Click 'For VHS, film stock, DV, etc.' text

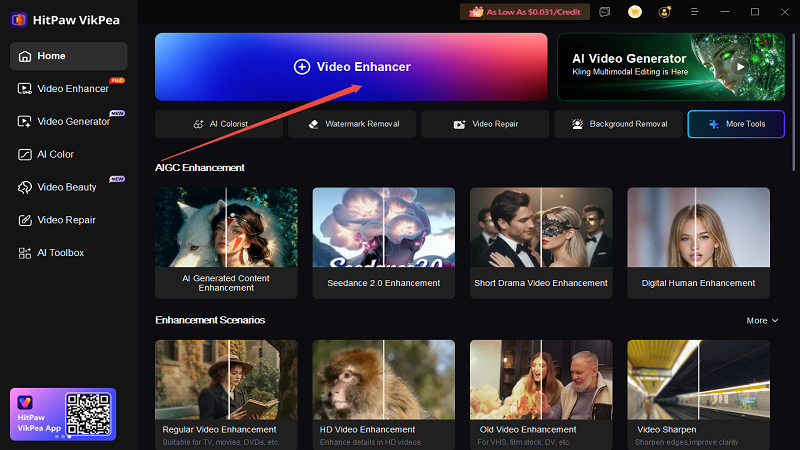point(524,442)
